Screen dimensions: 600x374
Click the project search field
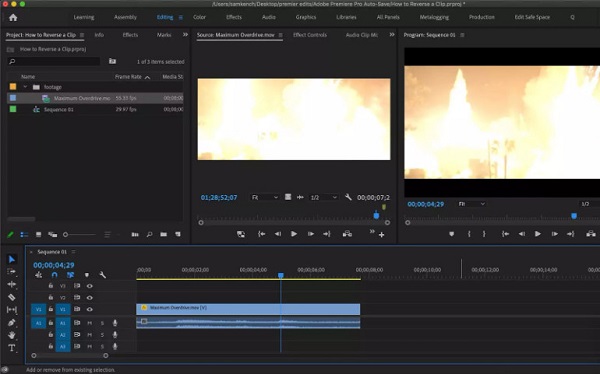54,61
